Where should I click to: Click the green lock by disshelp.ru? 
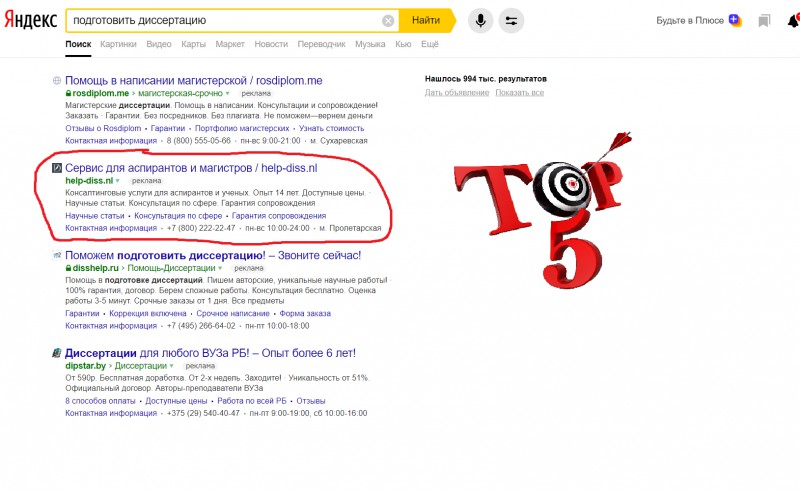(68, 268)
